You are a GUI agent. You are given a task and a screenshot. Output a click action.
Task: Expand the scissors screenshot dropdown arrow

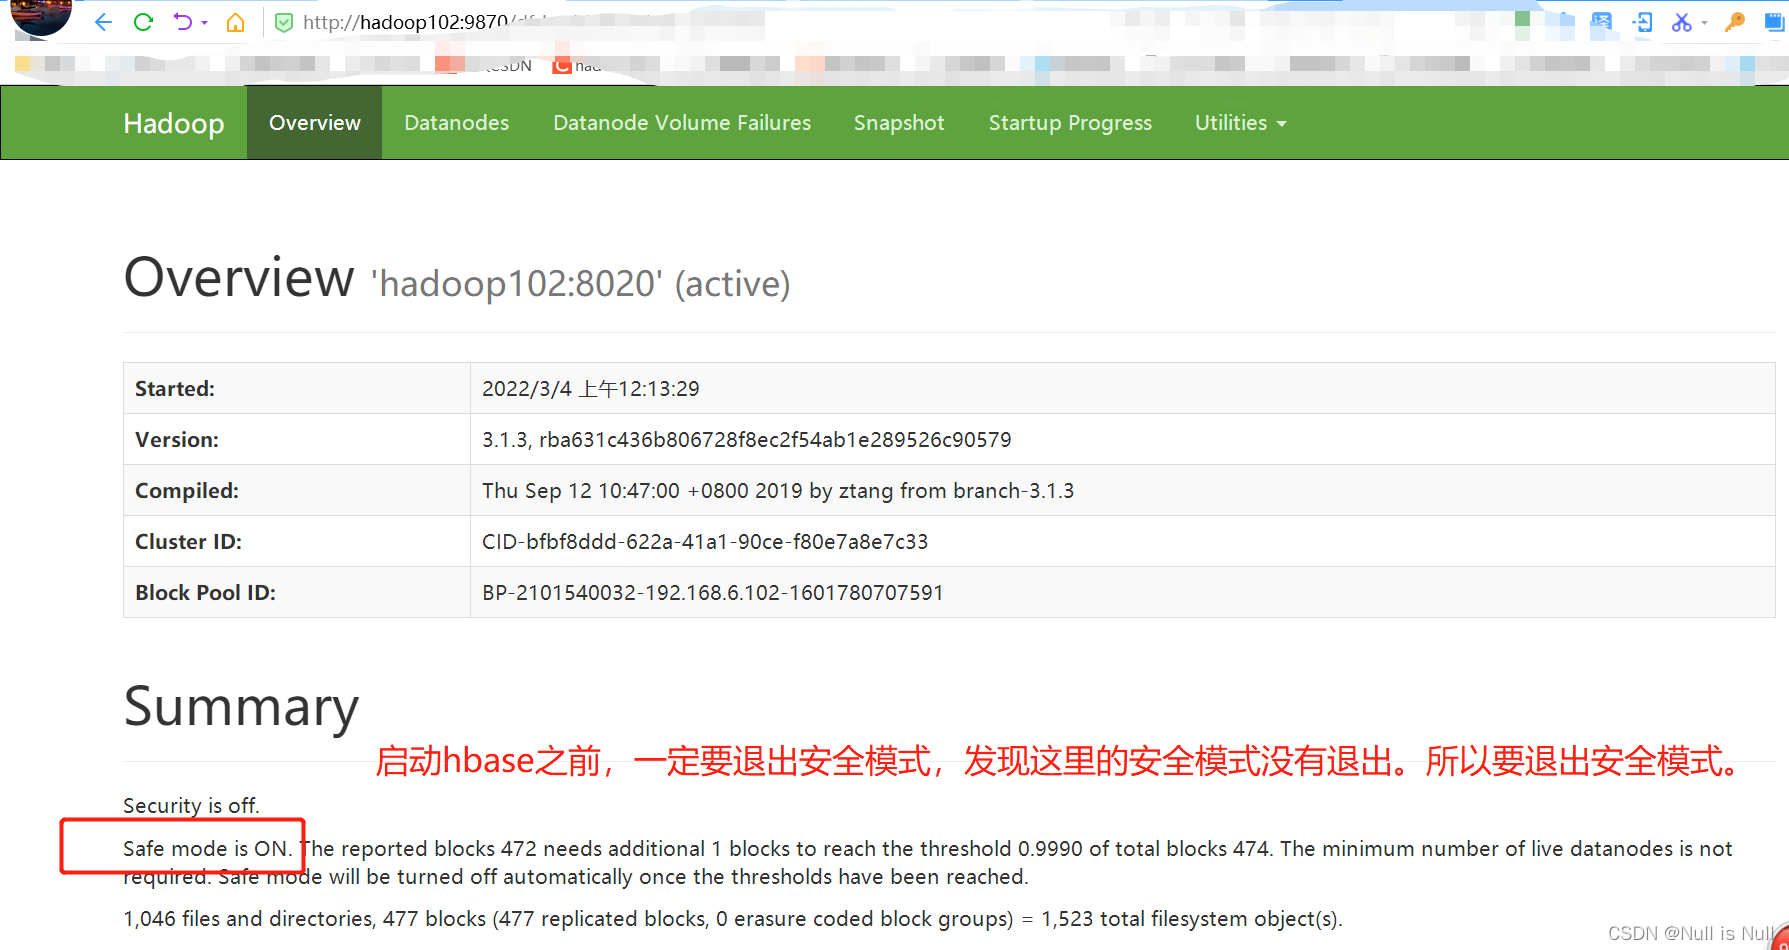point(1704,23)
